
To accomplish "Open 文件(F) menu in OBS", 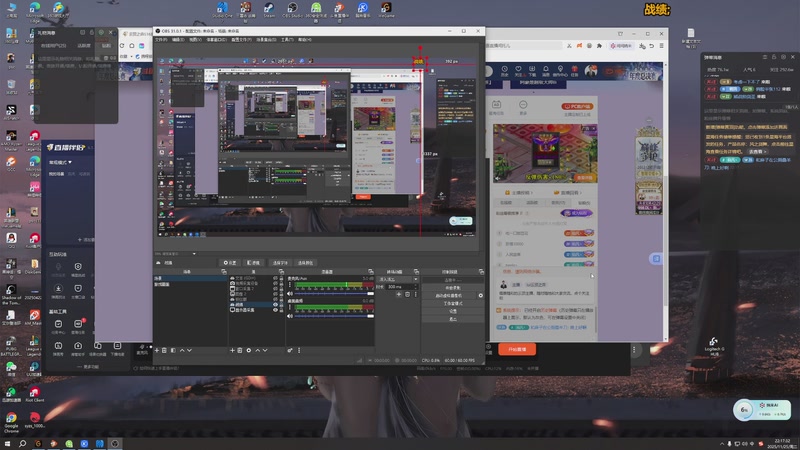I will (x=161, y=39).
